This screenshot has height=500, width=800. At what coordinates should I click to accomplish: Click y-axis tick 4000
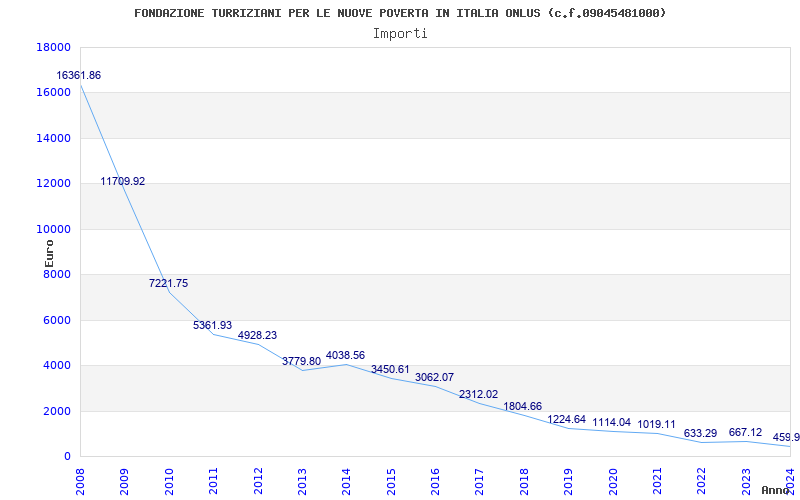coord(56,366)
